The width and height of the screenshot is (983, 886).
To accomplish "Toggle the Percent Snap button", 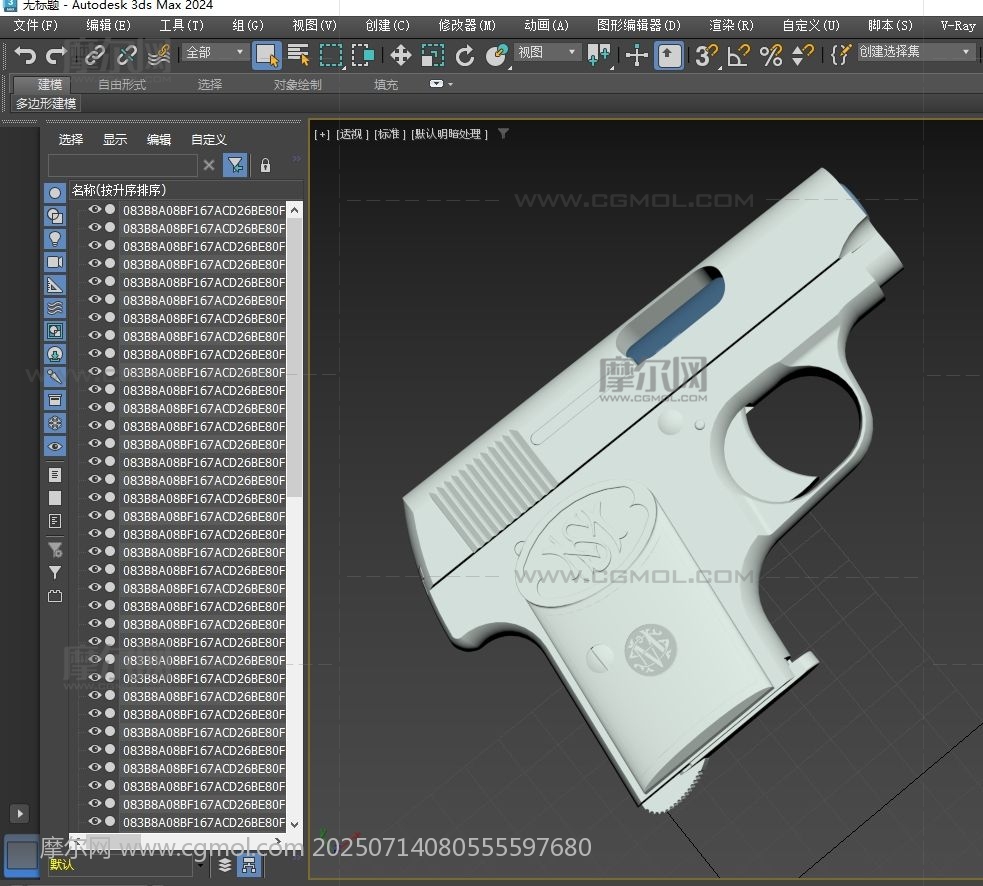I will tap(771, 55).
